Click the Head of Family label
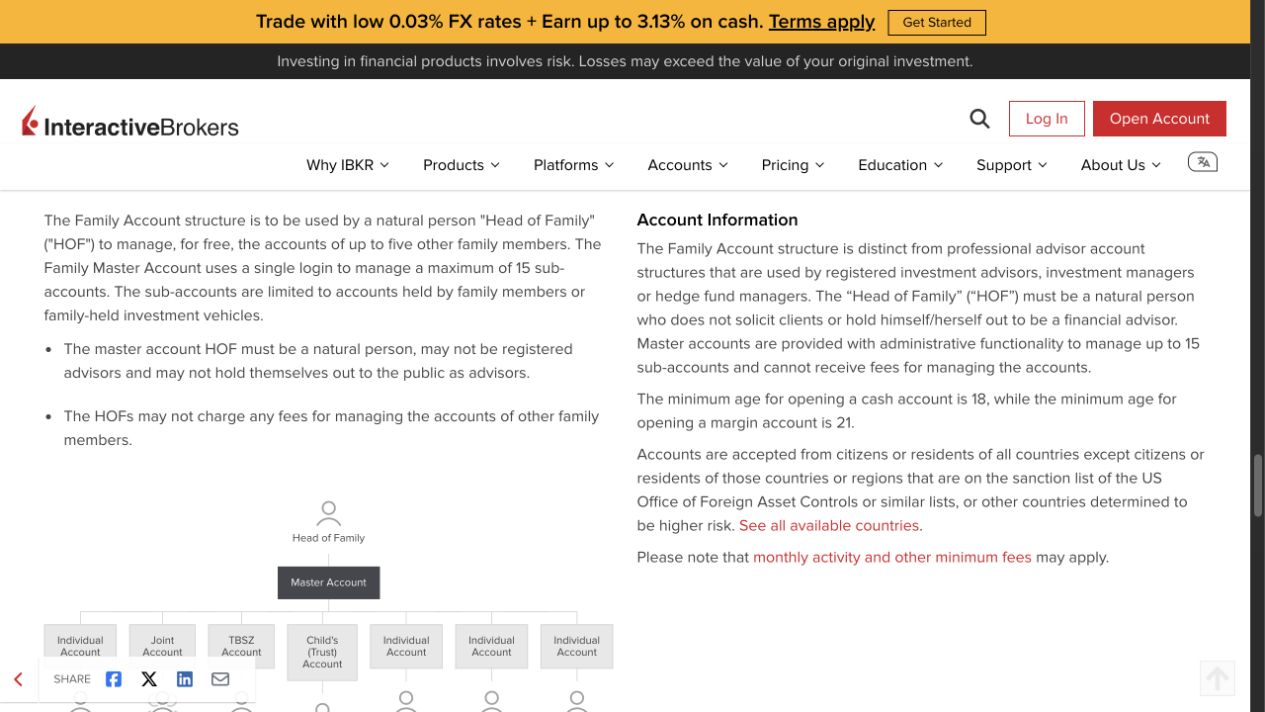The image size is (1265, 712). click(x=328, y=538)
